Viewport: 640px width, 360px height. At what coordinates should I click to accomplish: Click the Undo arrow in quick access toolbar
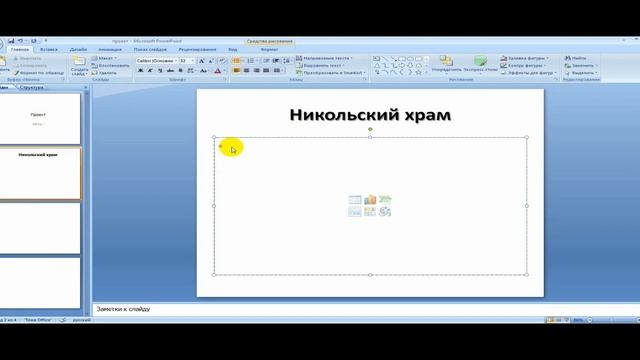20,41
